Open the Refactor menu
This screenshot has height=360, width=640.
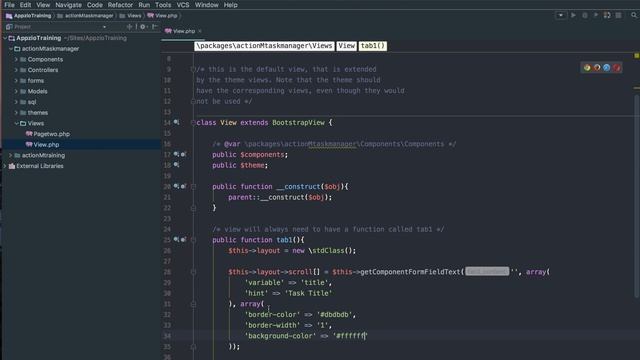(120, 5)
